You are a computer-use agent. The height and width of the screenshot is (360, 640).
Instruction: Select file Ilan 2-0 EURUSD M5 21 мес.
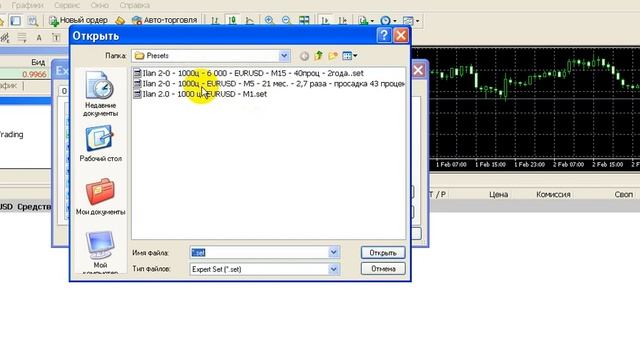tap(269, 84)
